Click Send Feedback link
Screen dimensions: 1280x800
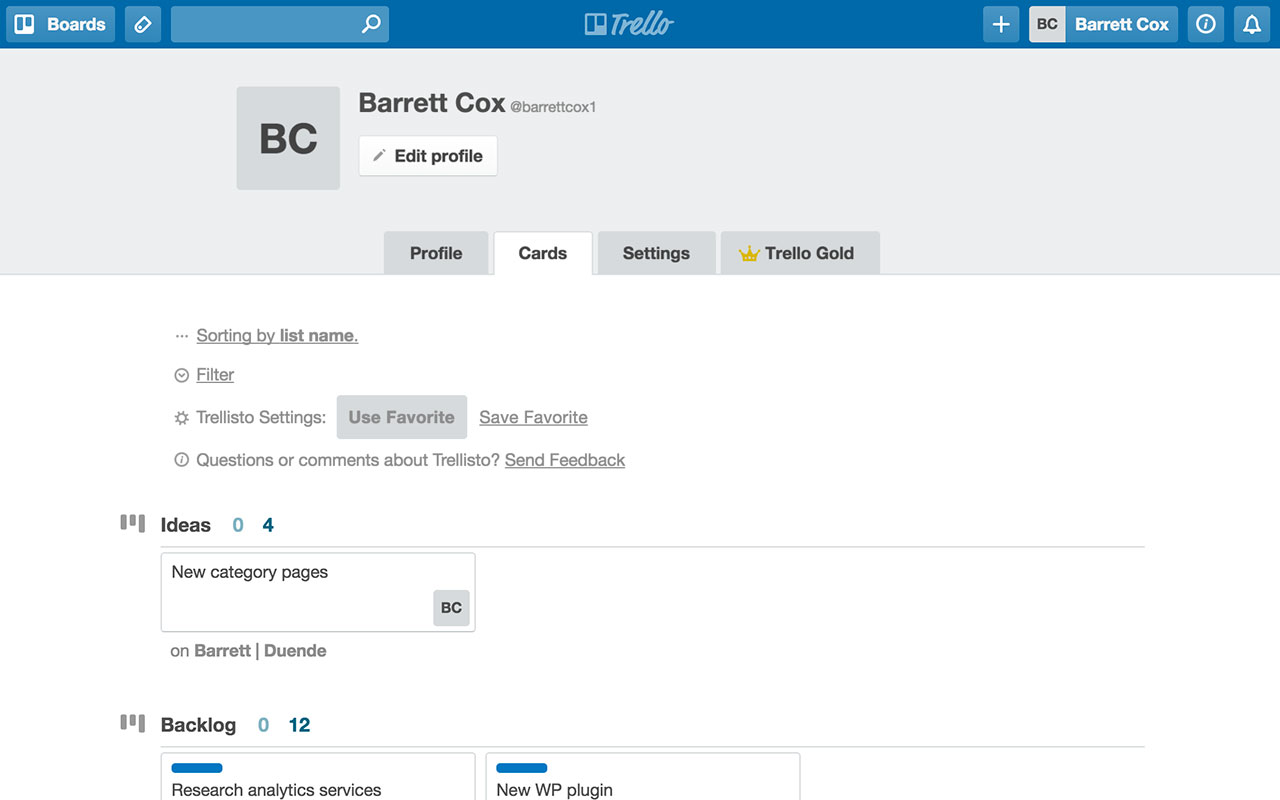coord(565,460)
